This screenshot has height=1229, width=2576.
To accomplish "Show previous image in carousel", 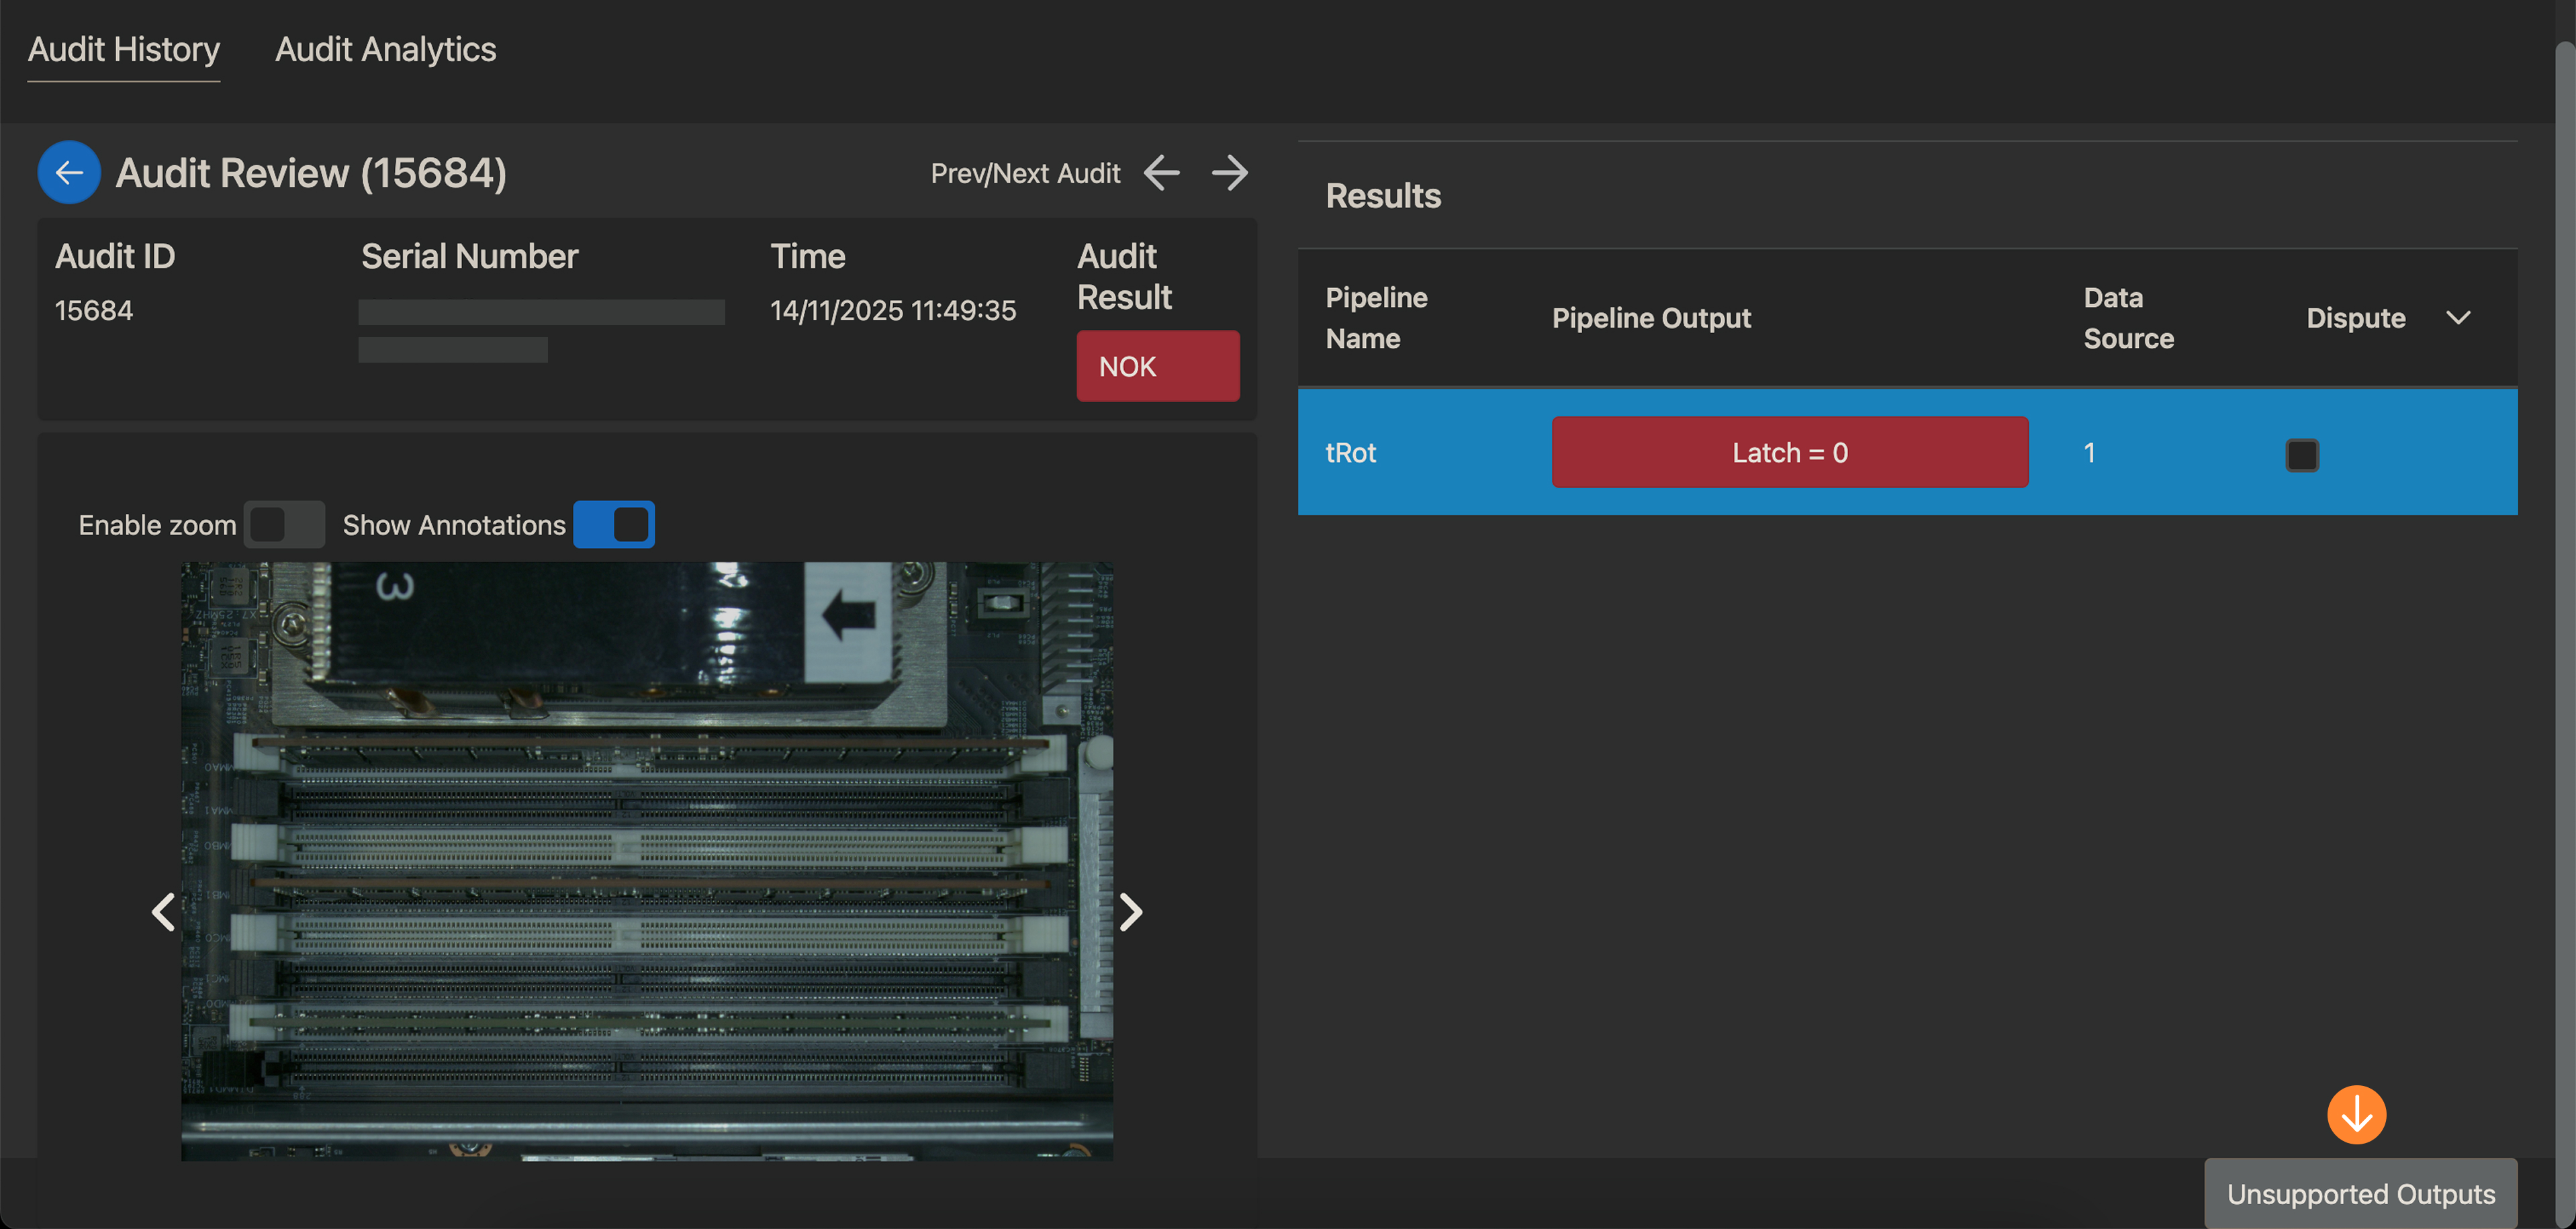I will point(163,911).
